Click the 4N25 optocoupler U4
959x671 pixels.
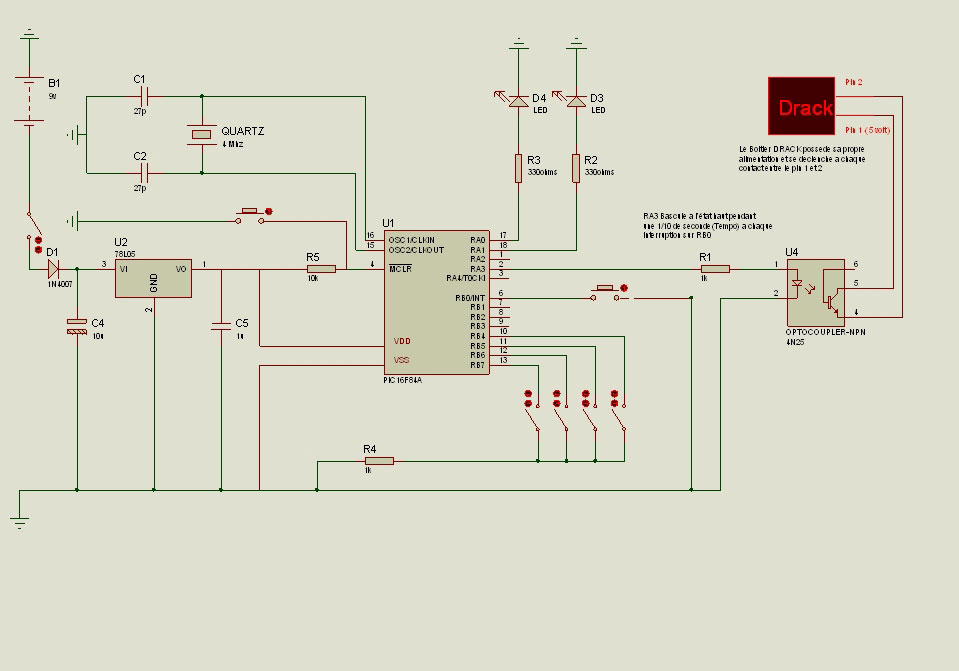(x=815, y=292)
